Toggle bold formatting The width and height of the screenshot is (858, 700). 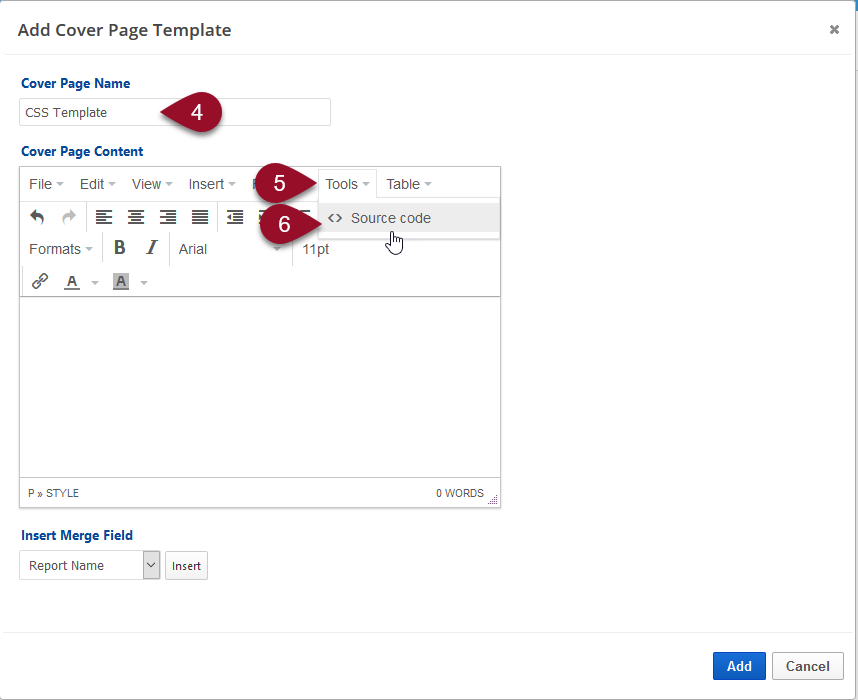click(x=120, y=249)
